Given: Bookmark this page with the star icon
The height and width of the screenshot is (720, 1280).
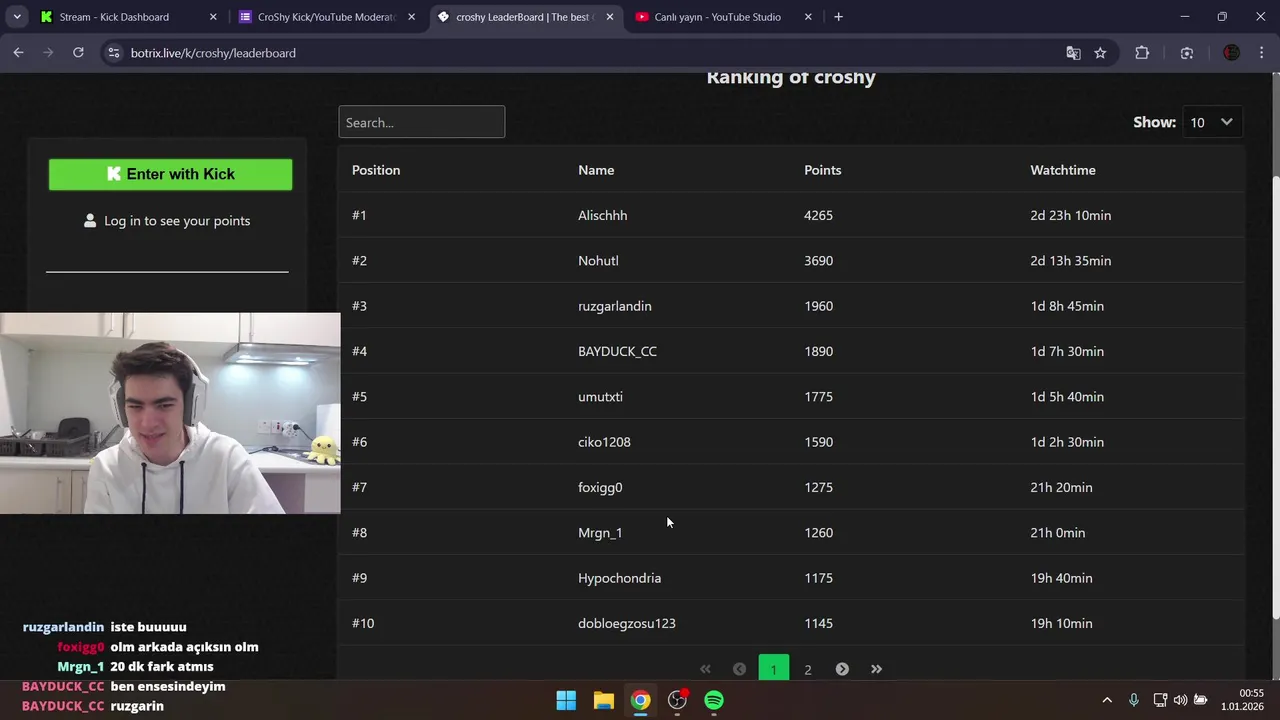Looking at the screenshot, I should tap(1100, 53).
